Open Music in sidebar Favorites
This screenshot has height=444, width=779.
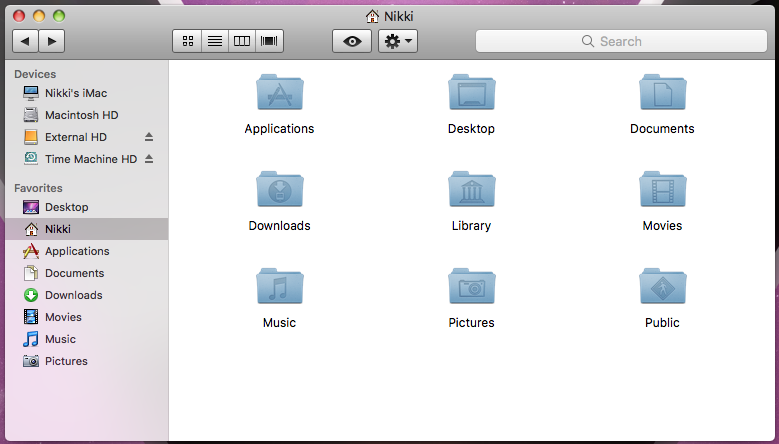tap(87, 339)
